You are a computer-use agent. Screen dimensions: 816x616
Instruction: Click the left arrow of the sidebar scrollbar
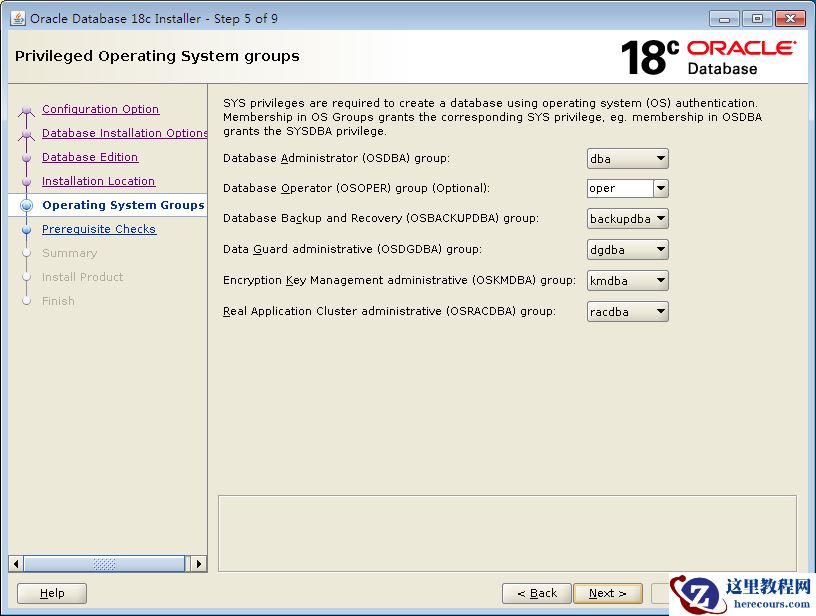tap(16, 564)
